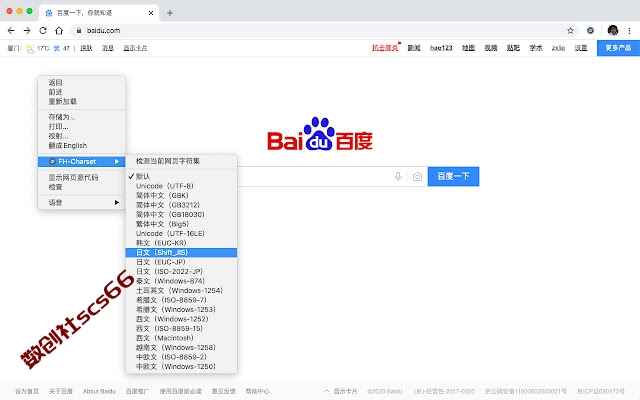Image resolution: width=640 pixels, height=400 pixels.
Task: Open the FH-Charset extension toolbar icon
Action: [590, 30]
